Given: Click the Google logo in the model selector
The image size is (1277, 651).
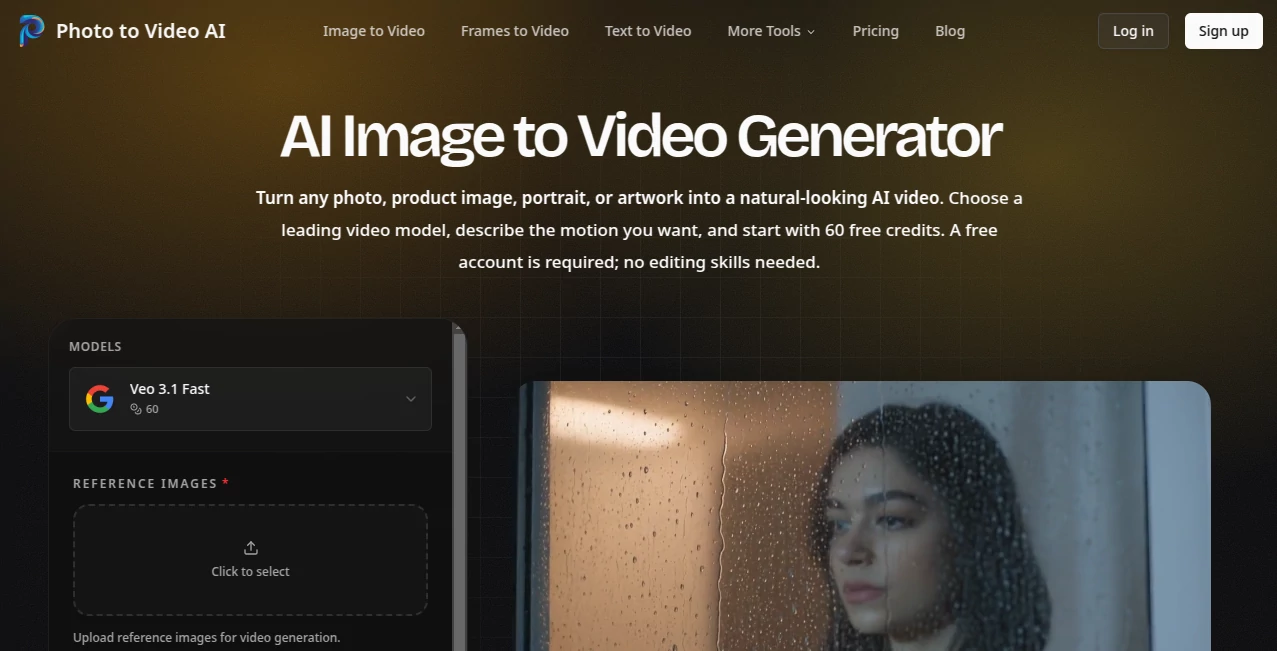Looking at the screenshot, I should coord(99,399).
